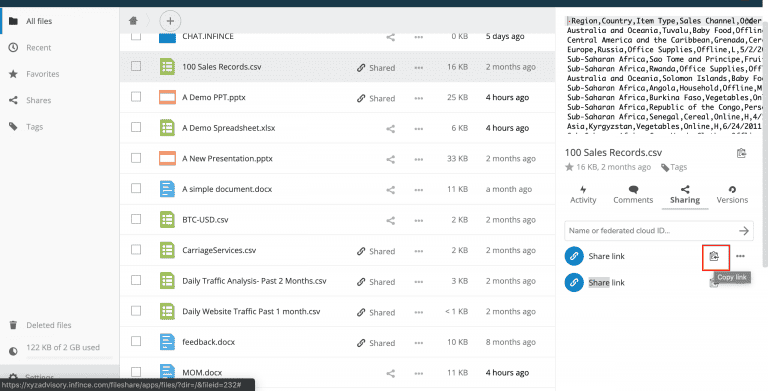This screenshot has height=391, width=768.
Task: Switch to the Activity tab
Action: coord(583,195)
